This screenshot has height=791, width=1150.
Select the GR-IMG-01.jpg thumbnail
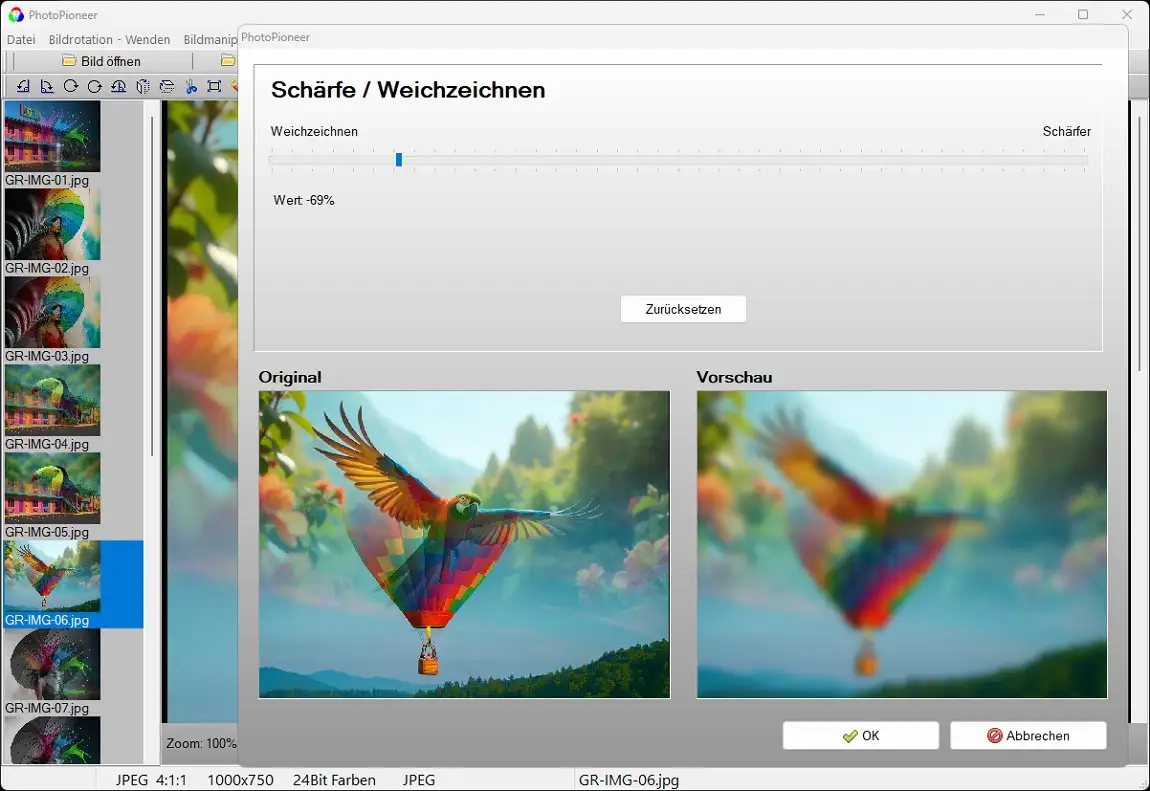click(x=52, y=136)
